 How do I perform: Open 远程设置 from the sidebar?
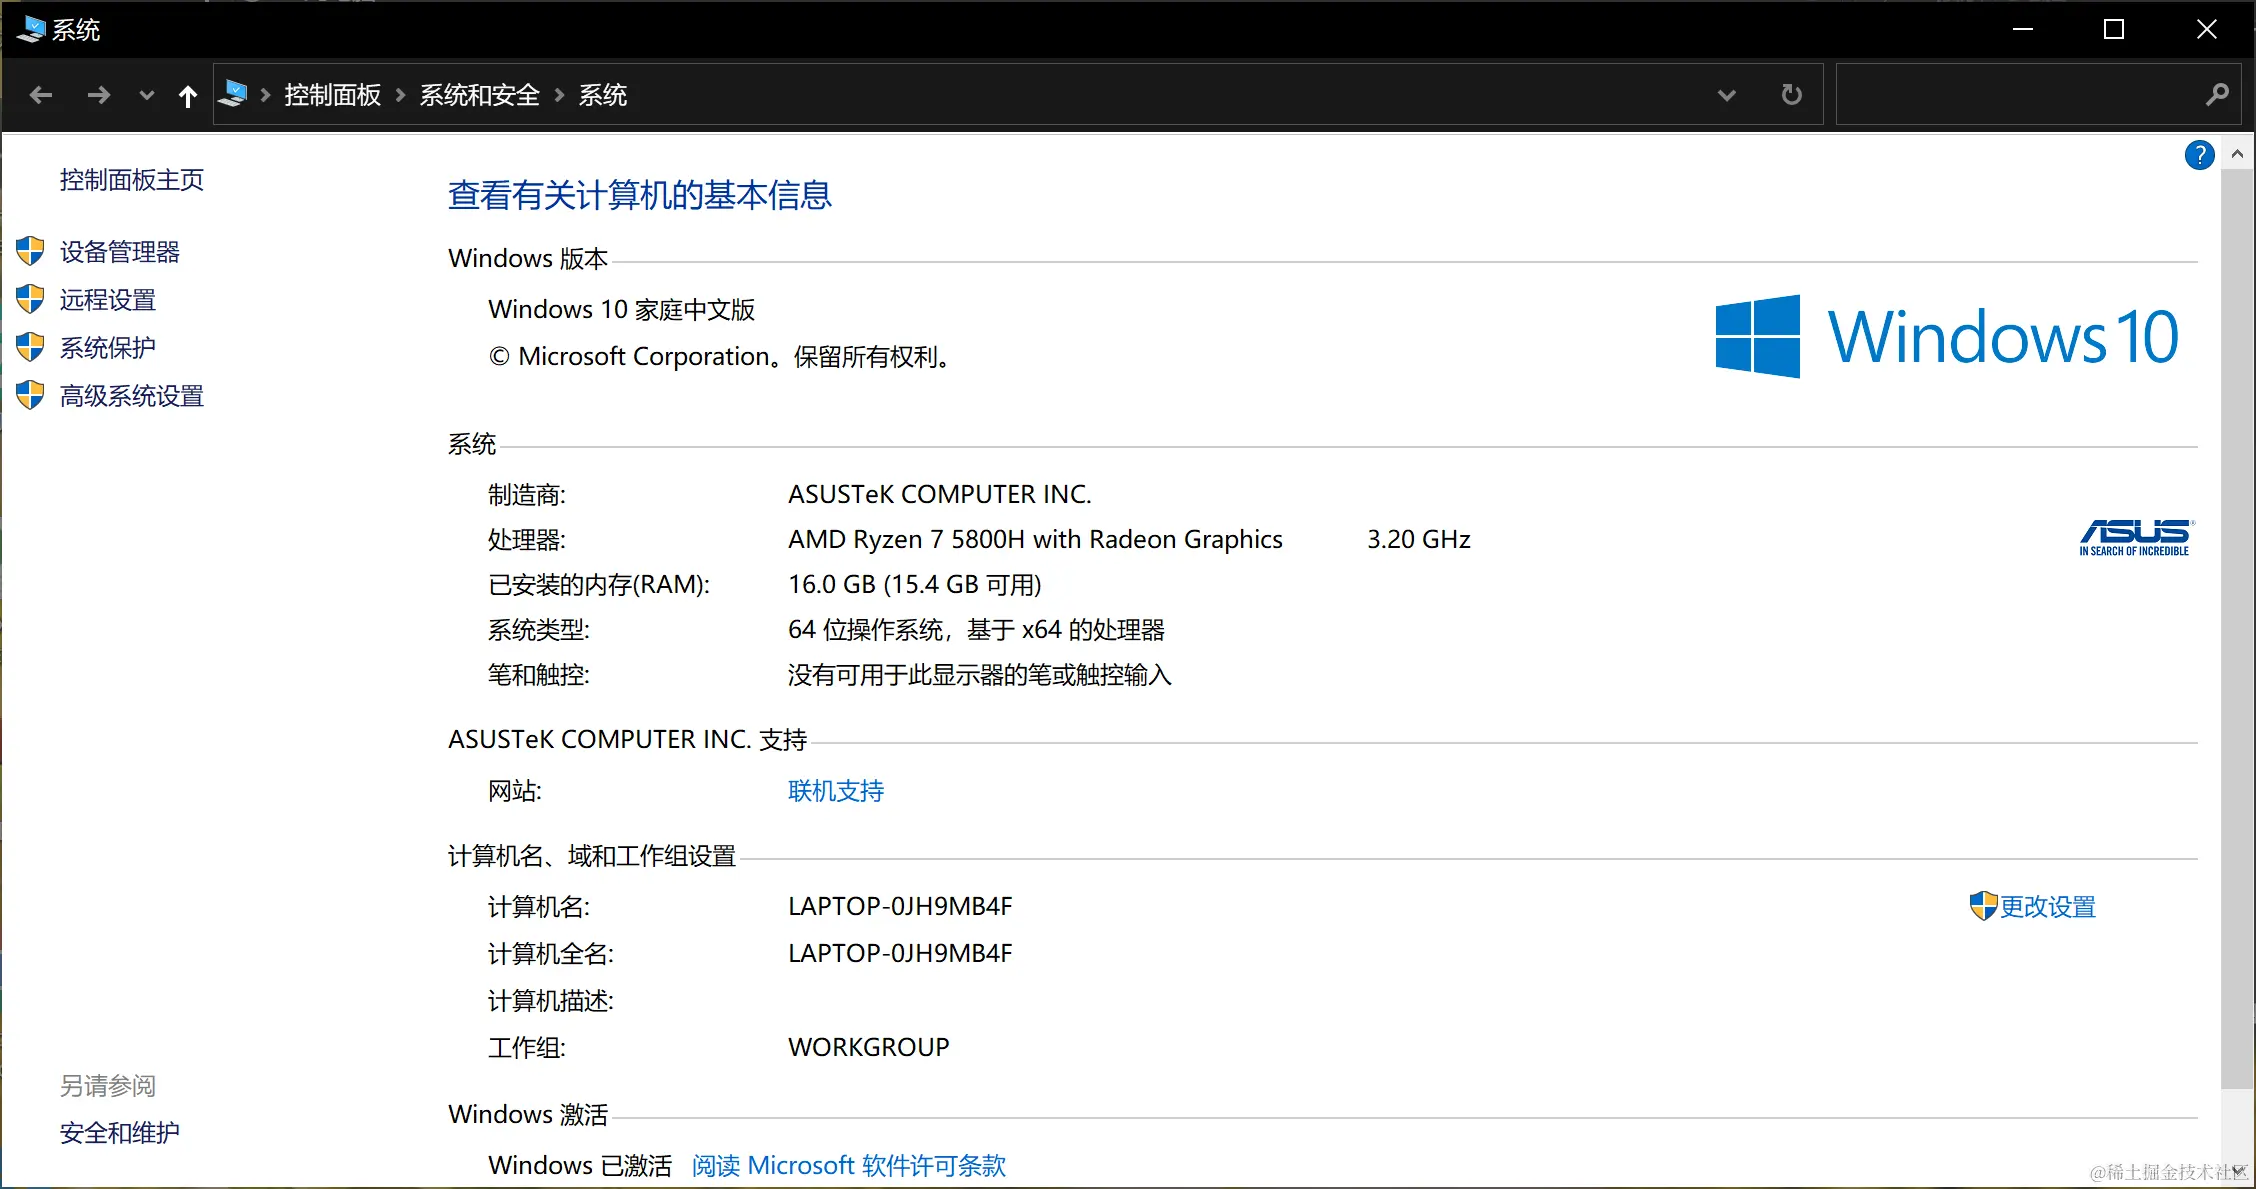pos(107,299)
